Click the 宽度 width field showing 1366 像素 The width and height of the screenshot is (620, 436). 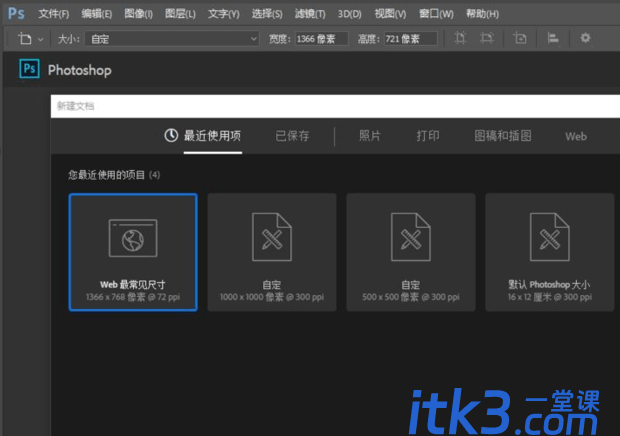click(321, 39)
